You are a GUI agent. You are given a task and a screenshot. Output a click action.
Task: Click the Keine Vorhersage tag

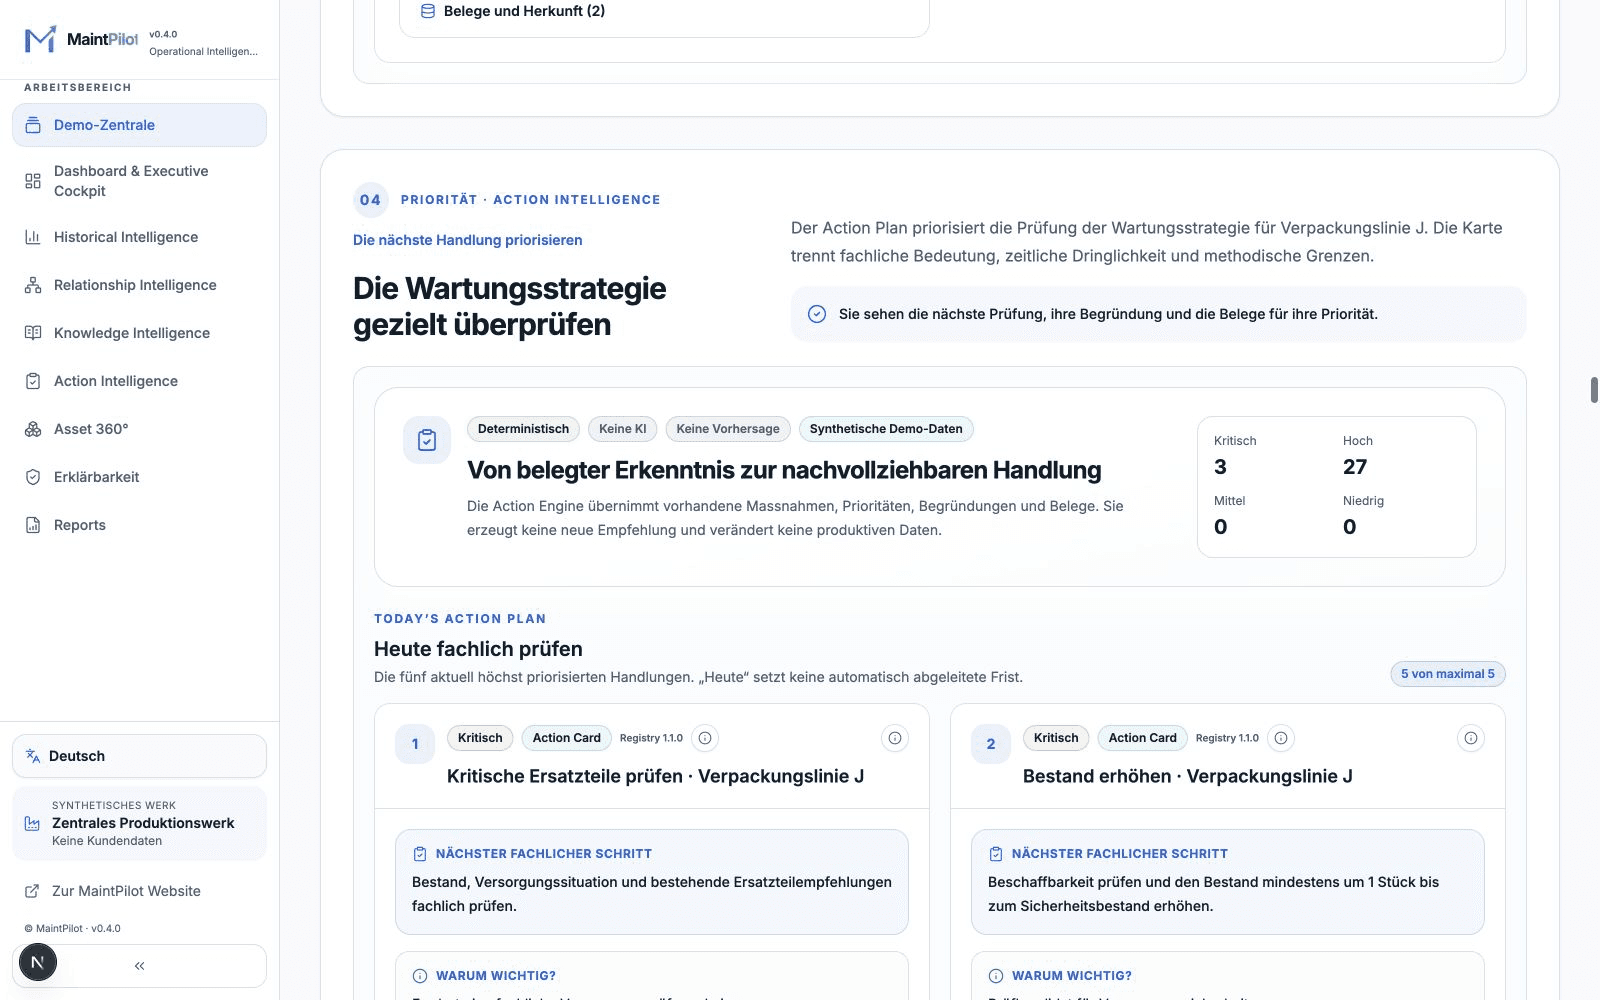tap(728, 429)
